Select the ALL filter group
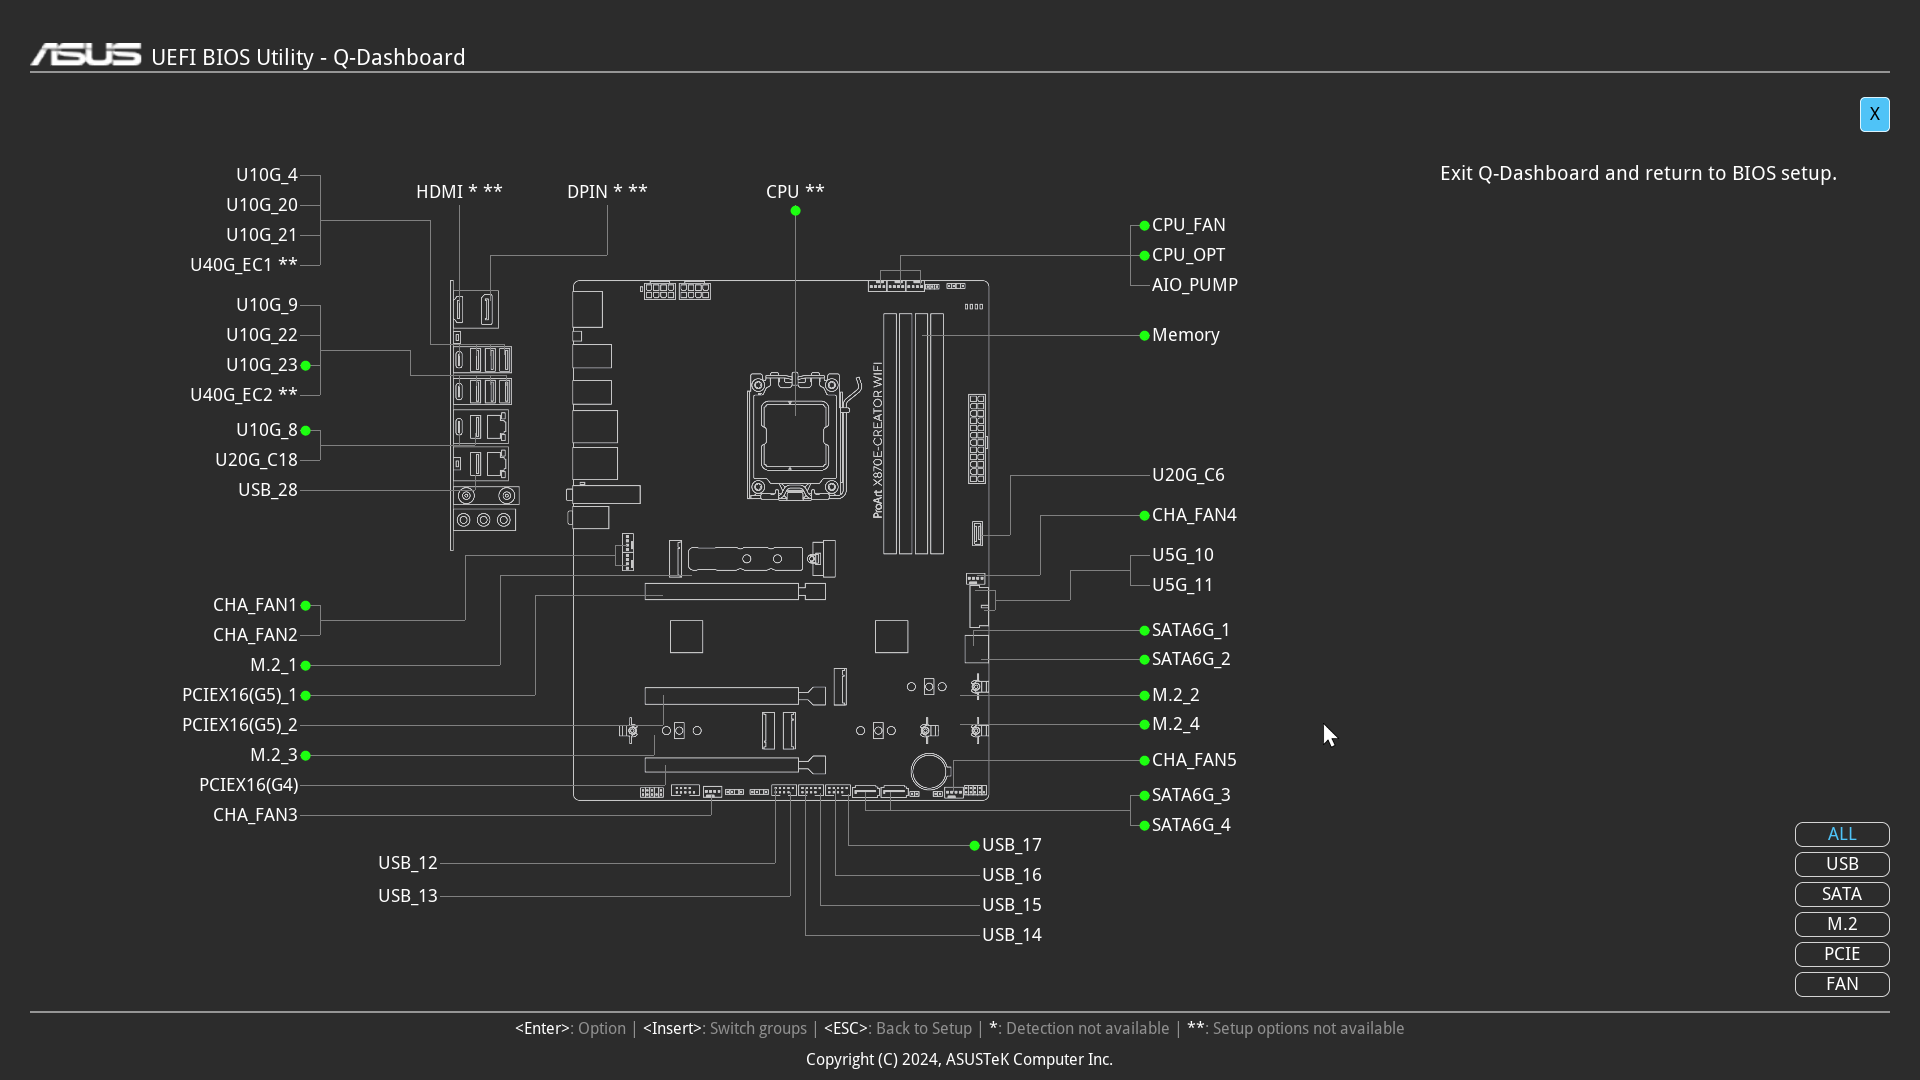The height and width of the screenshot is (1080, 1920). pyautogui.click(x=1841, y=834)
